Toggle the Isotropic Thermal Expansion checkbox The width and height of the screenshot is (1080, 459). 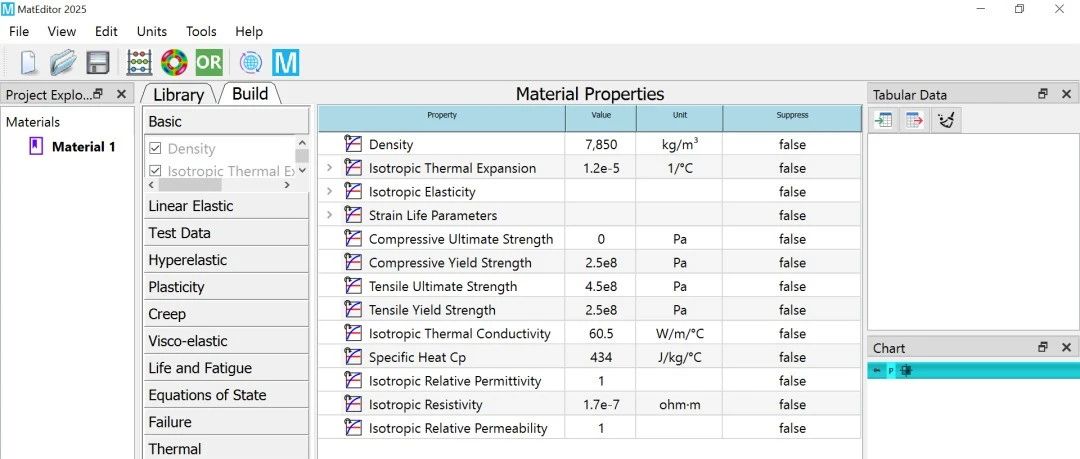155,171
